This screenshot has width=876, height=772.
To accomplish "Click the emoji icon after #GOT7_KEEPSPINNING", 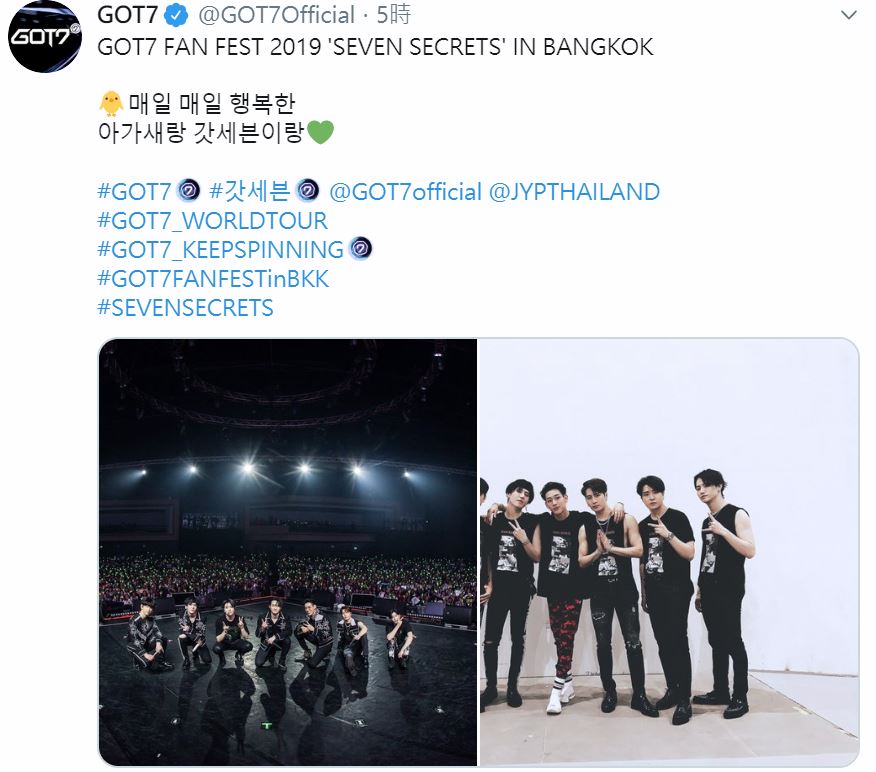I will click(361, 248).
